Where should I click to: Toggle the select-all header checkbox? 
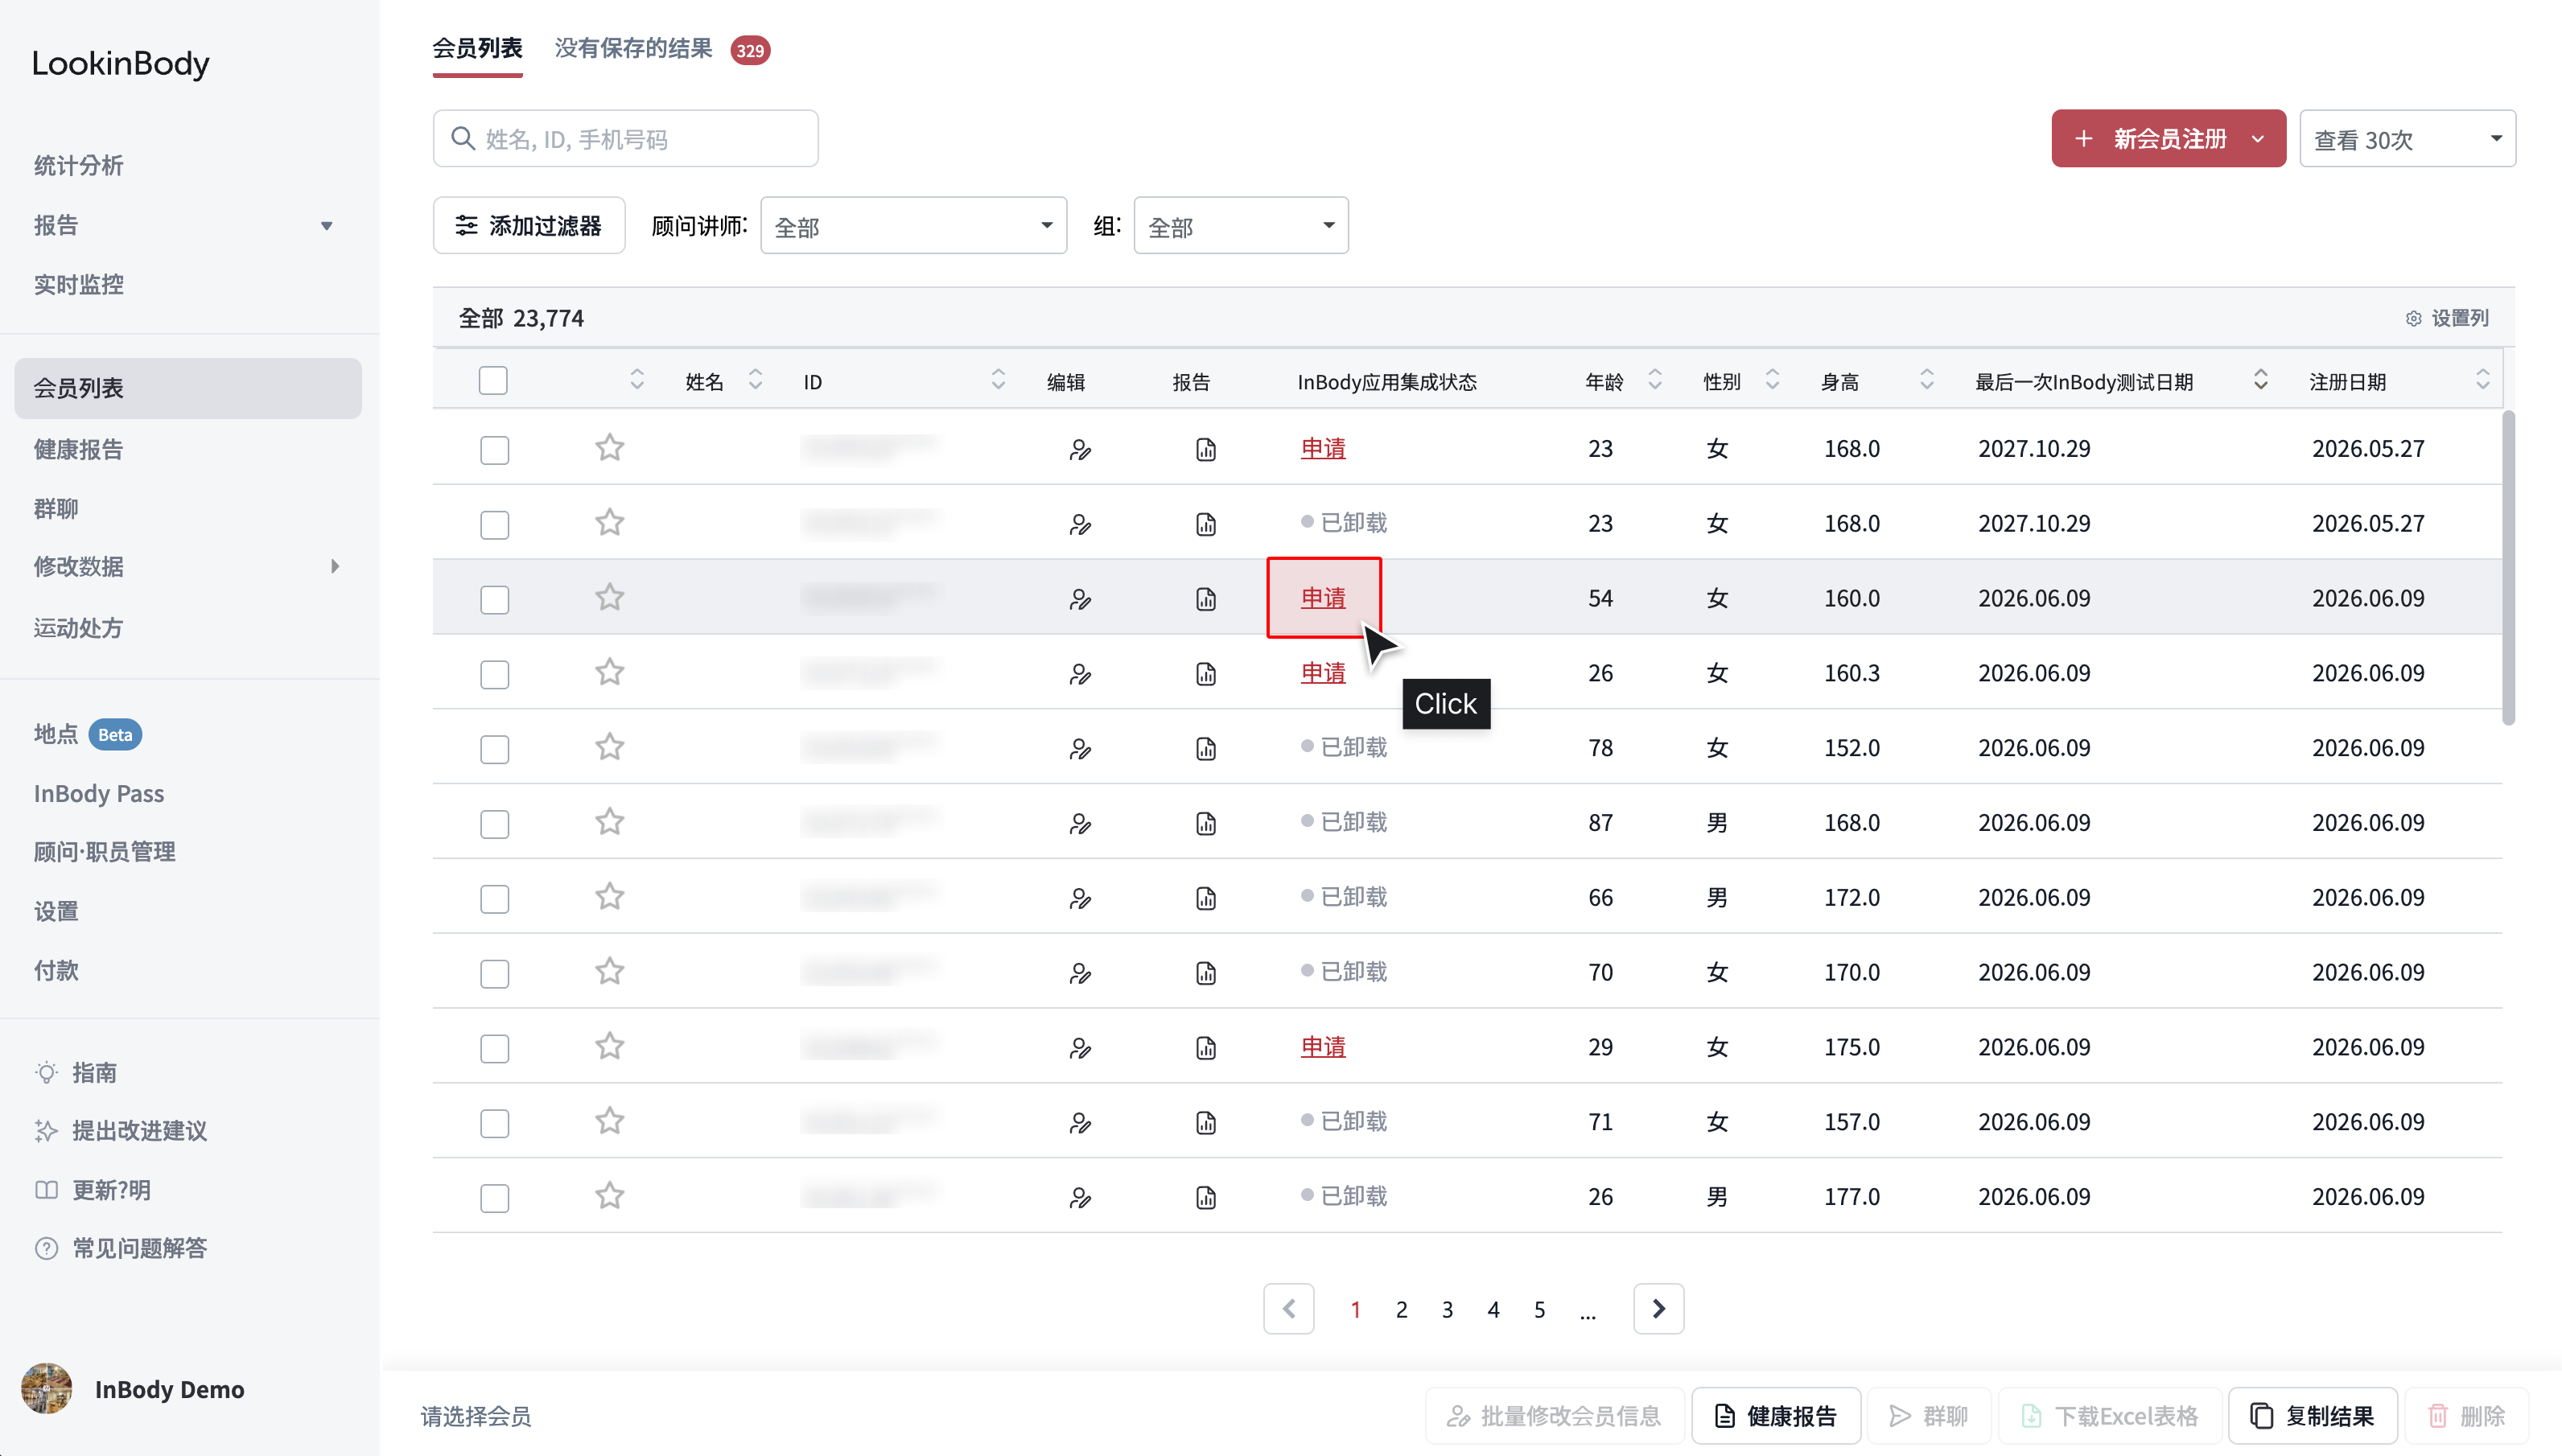[x=493, y=380]
